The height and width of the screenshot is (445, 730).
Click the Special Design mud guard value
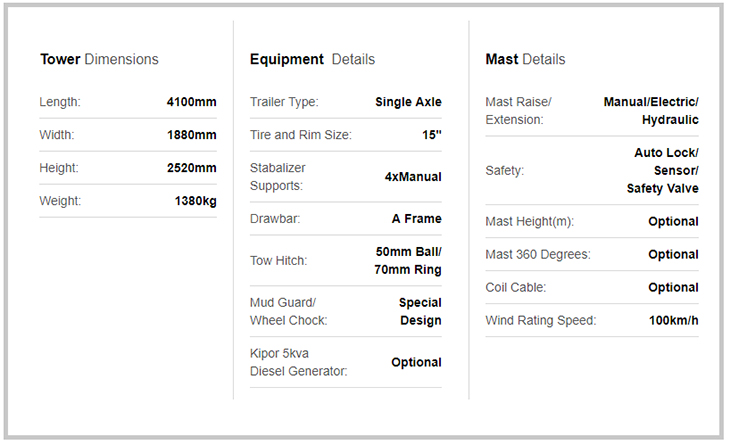(420, 312)
